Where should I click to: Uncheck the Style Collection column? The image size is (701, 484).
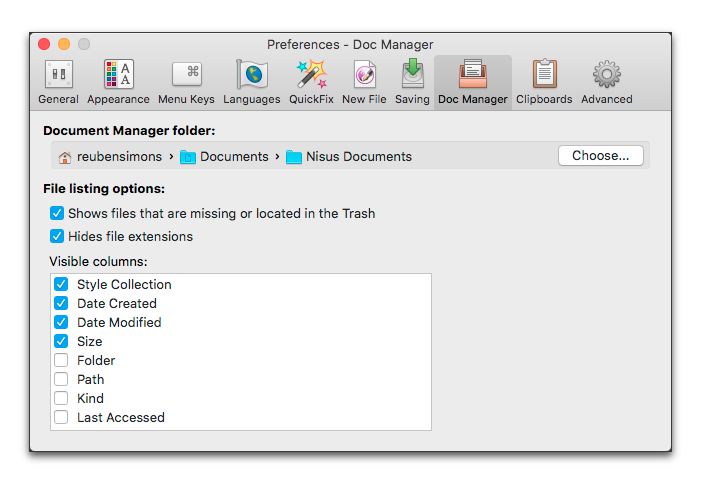61,284
